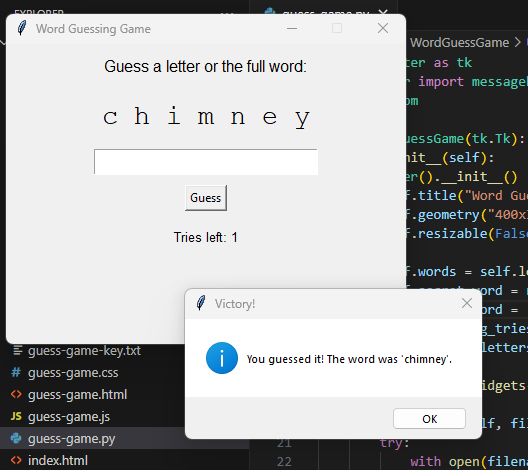The image size is (528, 470).
Task: Minimize the Word Guessing Game window
Action: tap(292, 28)
